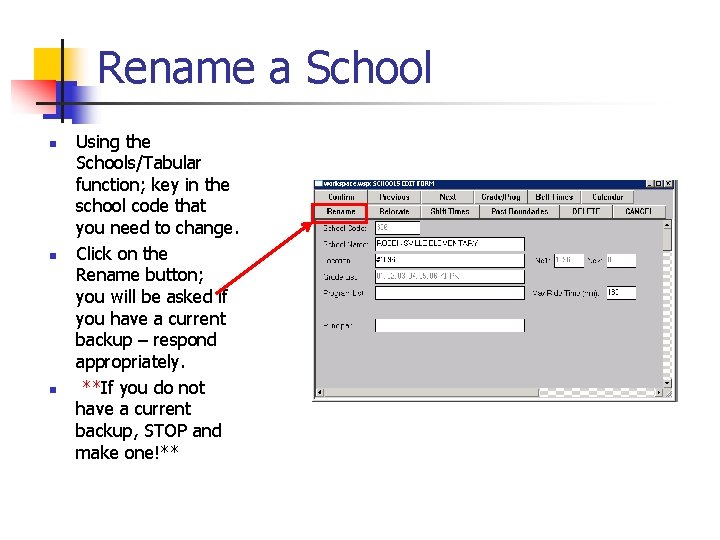
Task: Click into the Location field
Action: pyautogui.click(x=450, y=260)
